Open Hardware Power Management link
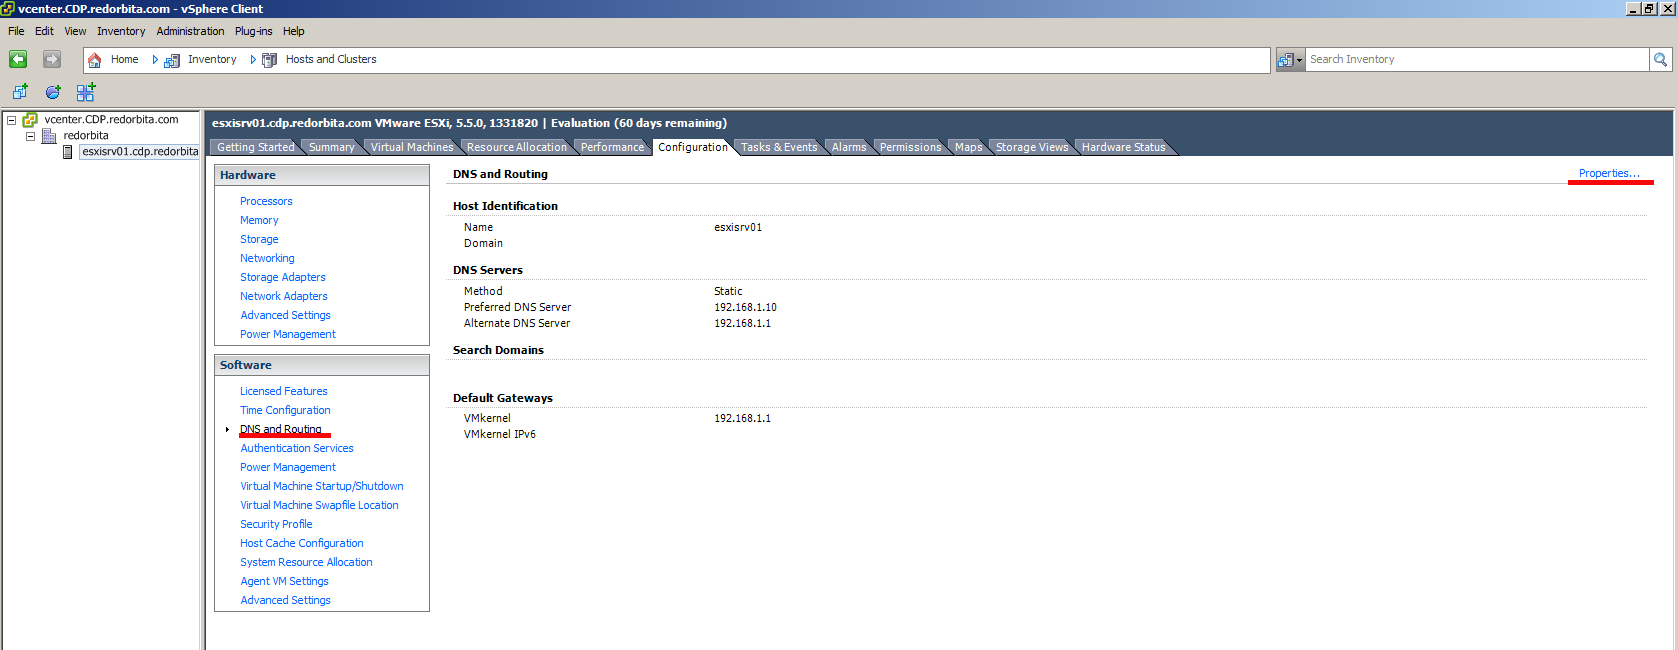The width and height of the screenshot is (1678, 650). tap(288, 334)
